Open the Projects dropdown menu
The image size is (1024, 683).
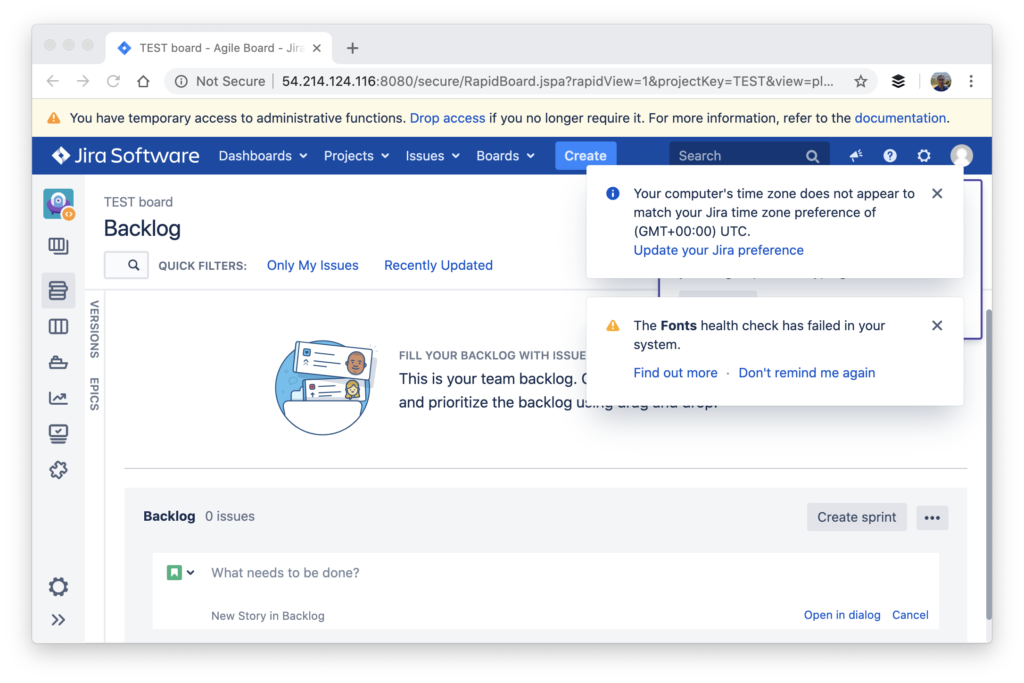tap(357, 155)
